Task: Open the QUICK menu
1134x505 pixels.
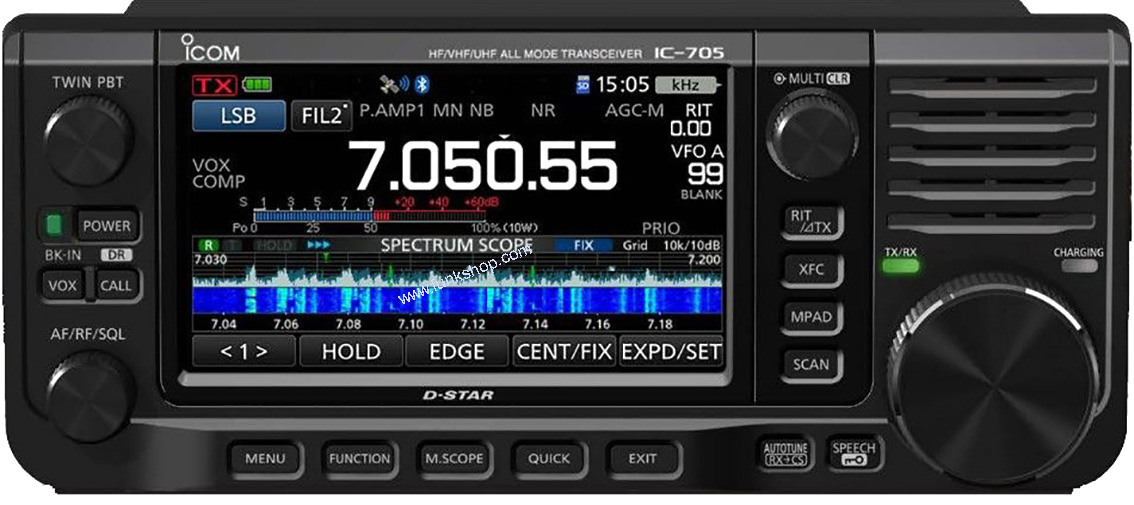Action: (x=549, y=459)
